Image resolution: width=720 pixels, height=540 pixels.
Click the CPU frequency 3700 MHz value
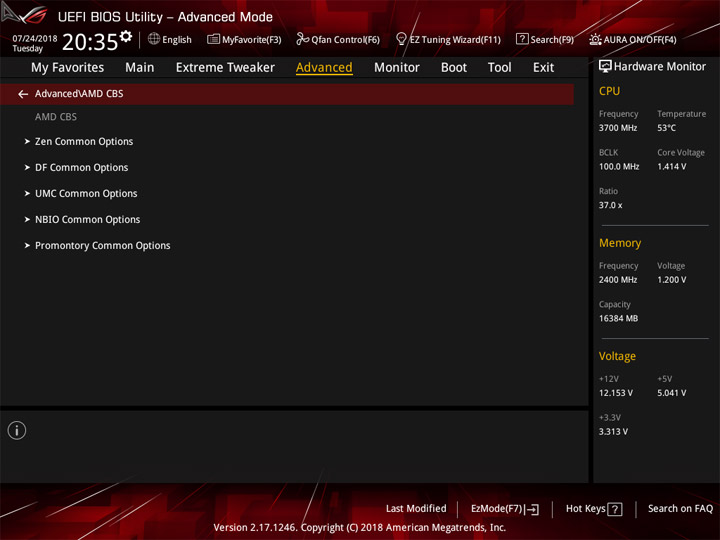coord(618,128)
